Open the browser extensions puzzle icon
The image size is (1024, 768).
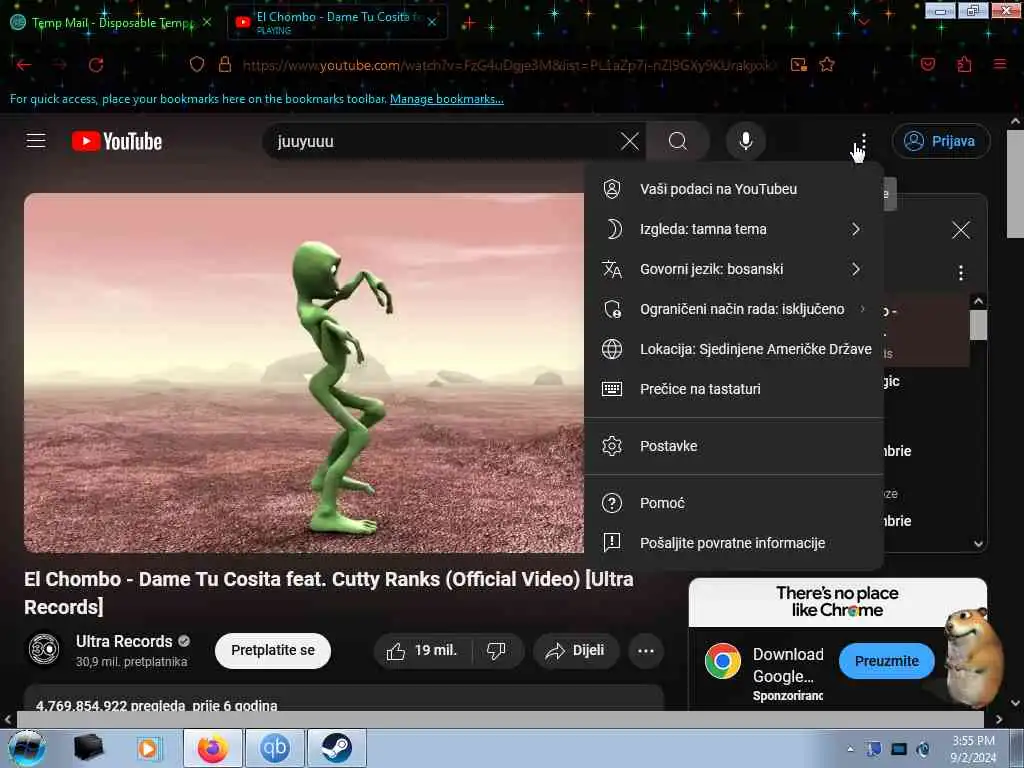pyautogui.click(x=965, y=64)
